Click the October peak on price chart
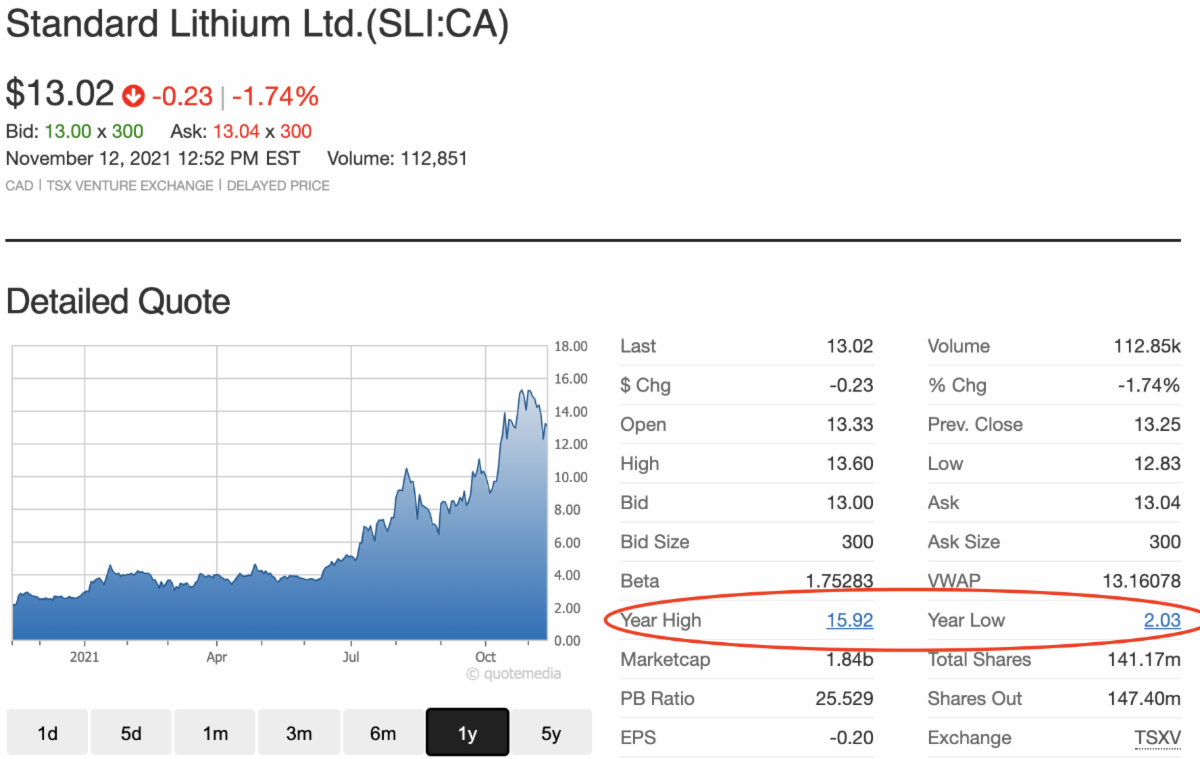Image resolution: width=1200 pixels, height=759 pixels. 522,391
